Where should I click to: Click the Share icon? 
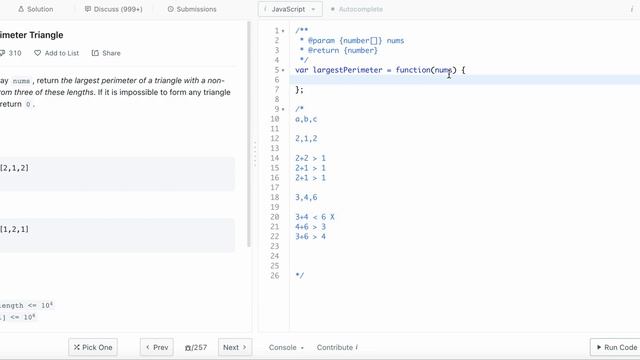tap(95, 53)
